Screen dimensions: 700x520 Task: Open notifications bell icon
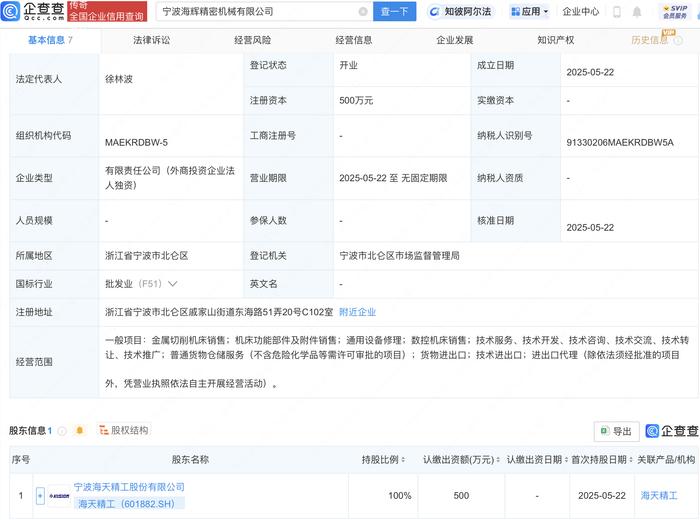coord(637,12)
